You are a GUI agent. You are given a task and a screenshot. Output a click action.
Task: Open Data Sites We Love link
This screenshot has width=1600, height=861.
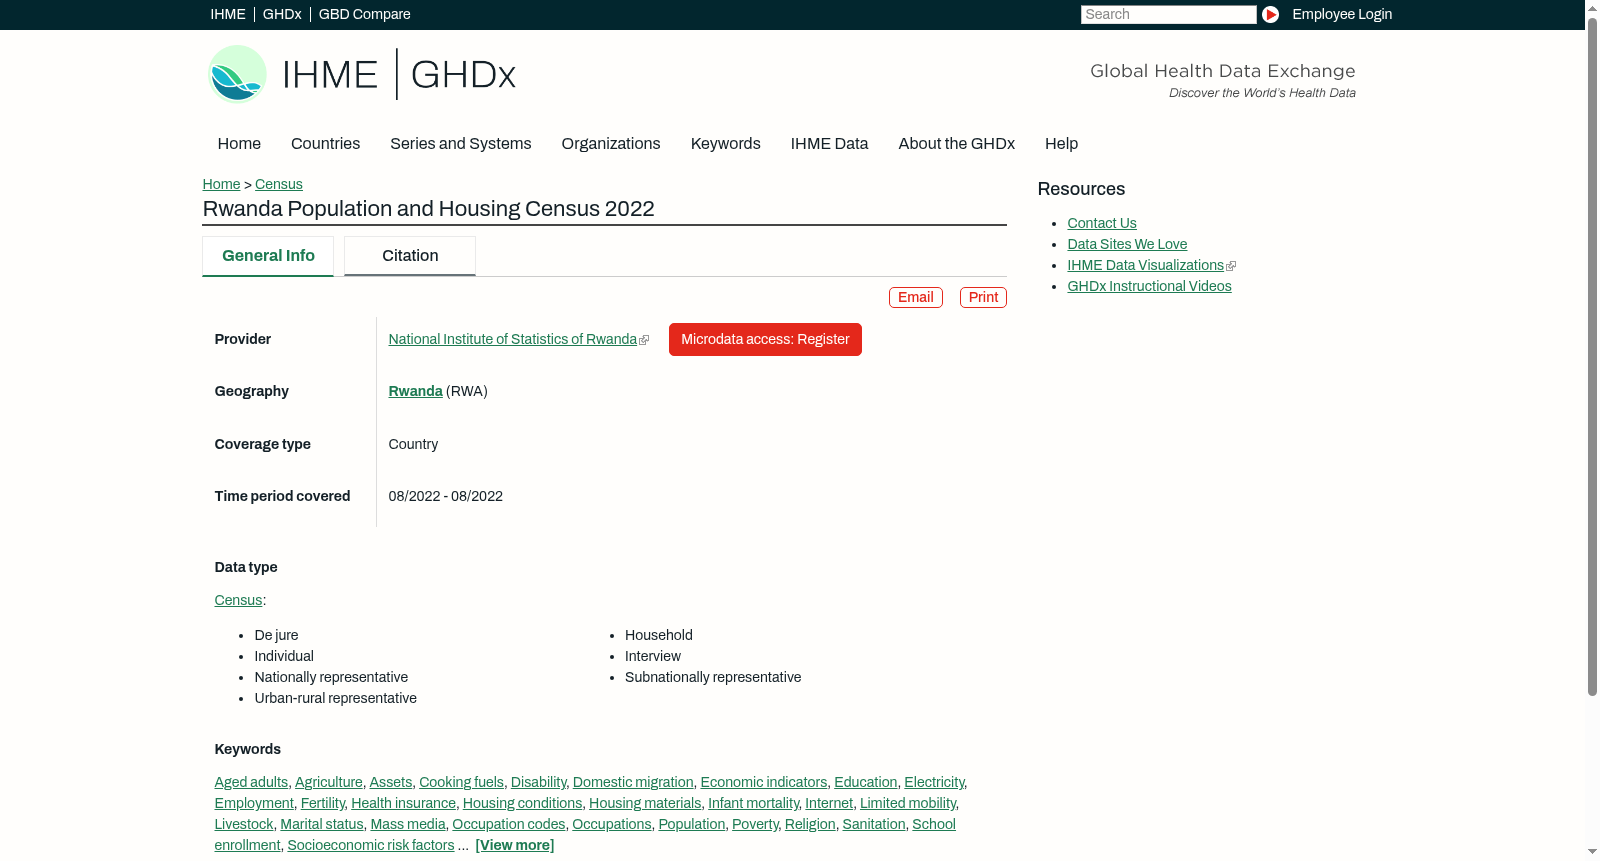(1127, 244)
